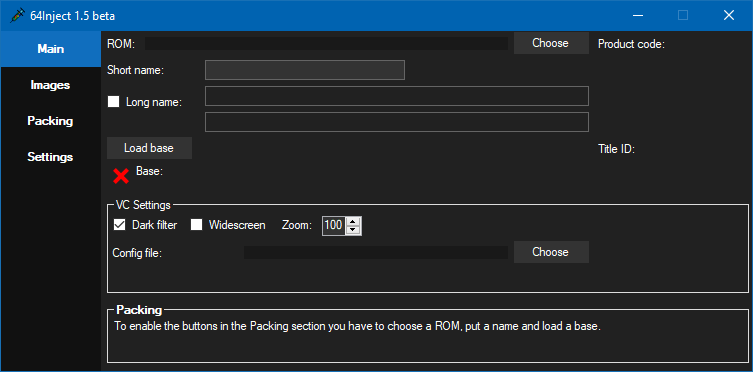Click the red X base status icon
Image resolution: width=753 pixels, height=372 pixels.
tap(121, 176)
